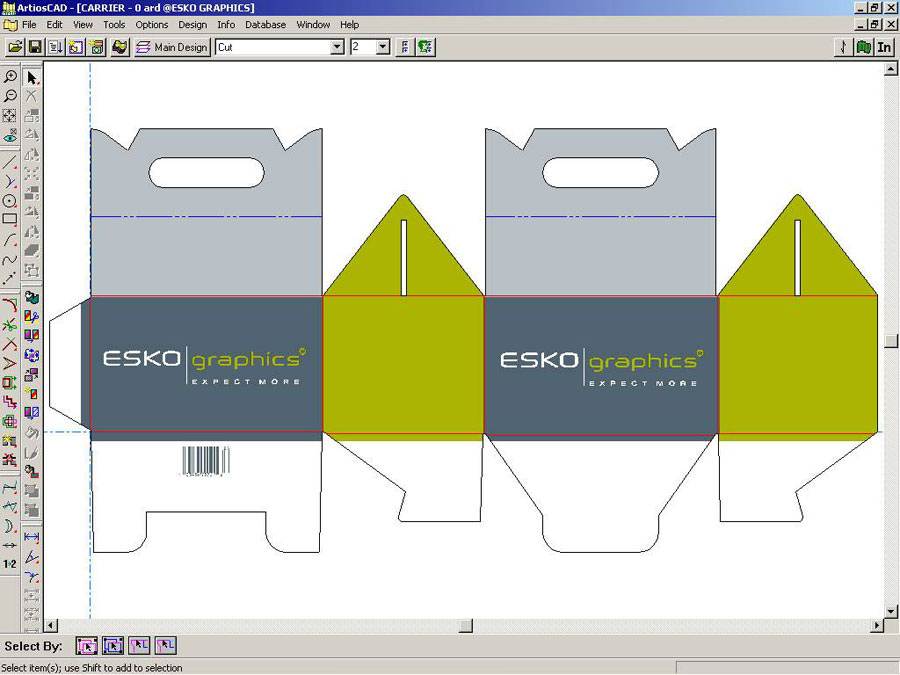Click the left handle cutout oval

pyautogui.click(x=206, y=172)
